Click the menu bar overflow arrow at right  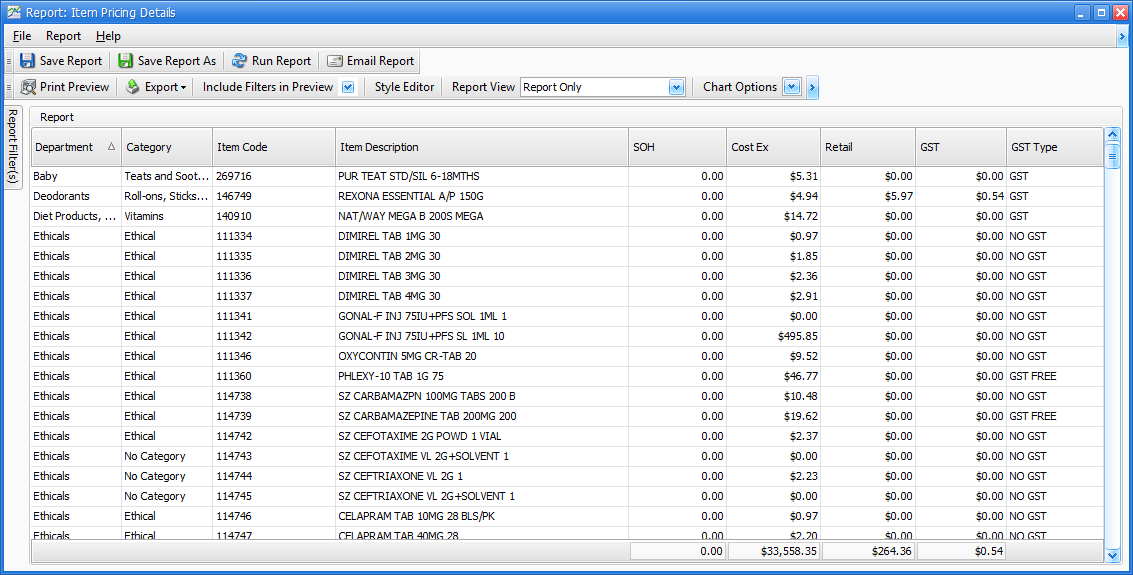[1122, 36]
